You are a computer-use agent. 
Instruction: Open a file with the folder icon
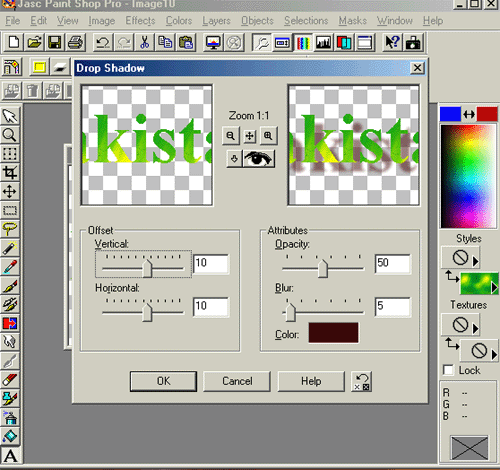(x=34, y=42)
